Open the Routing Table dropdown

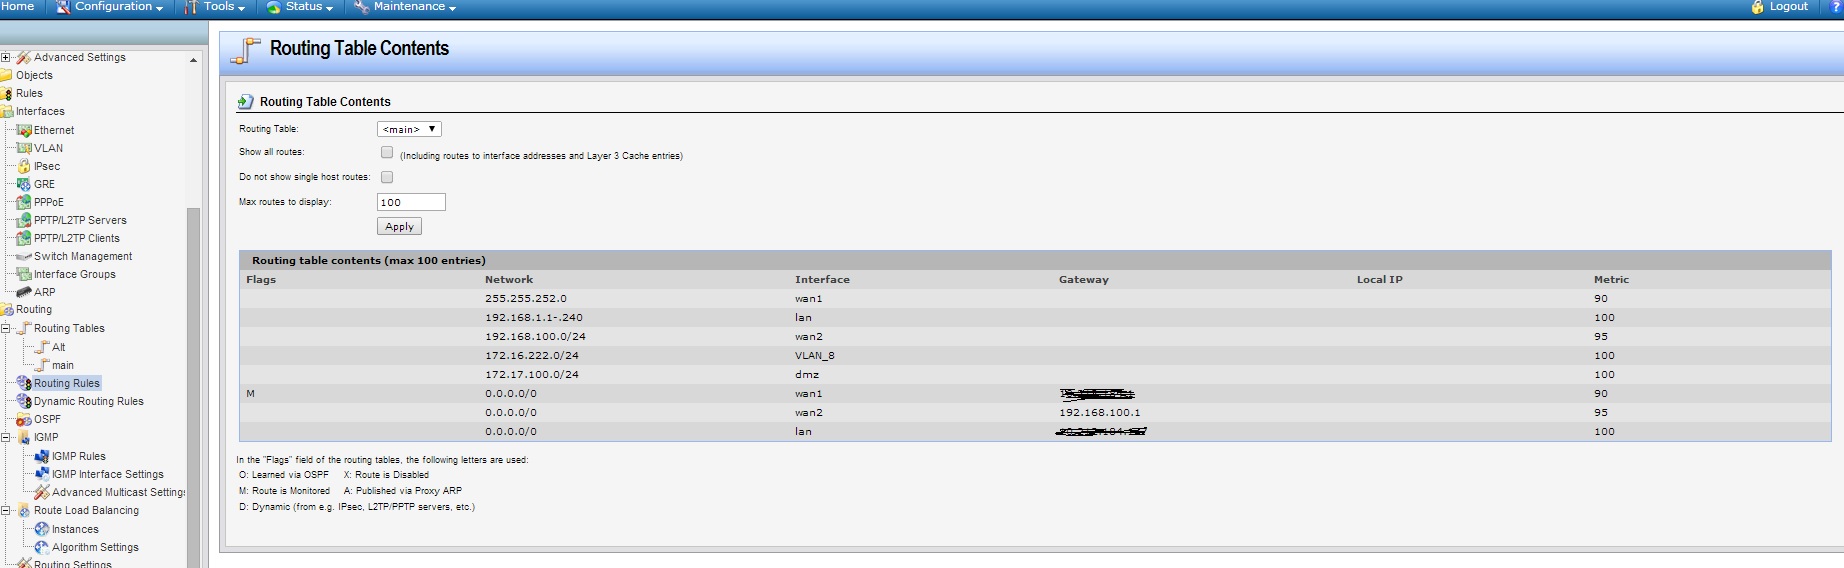point(409,129)
